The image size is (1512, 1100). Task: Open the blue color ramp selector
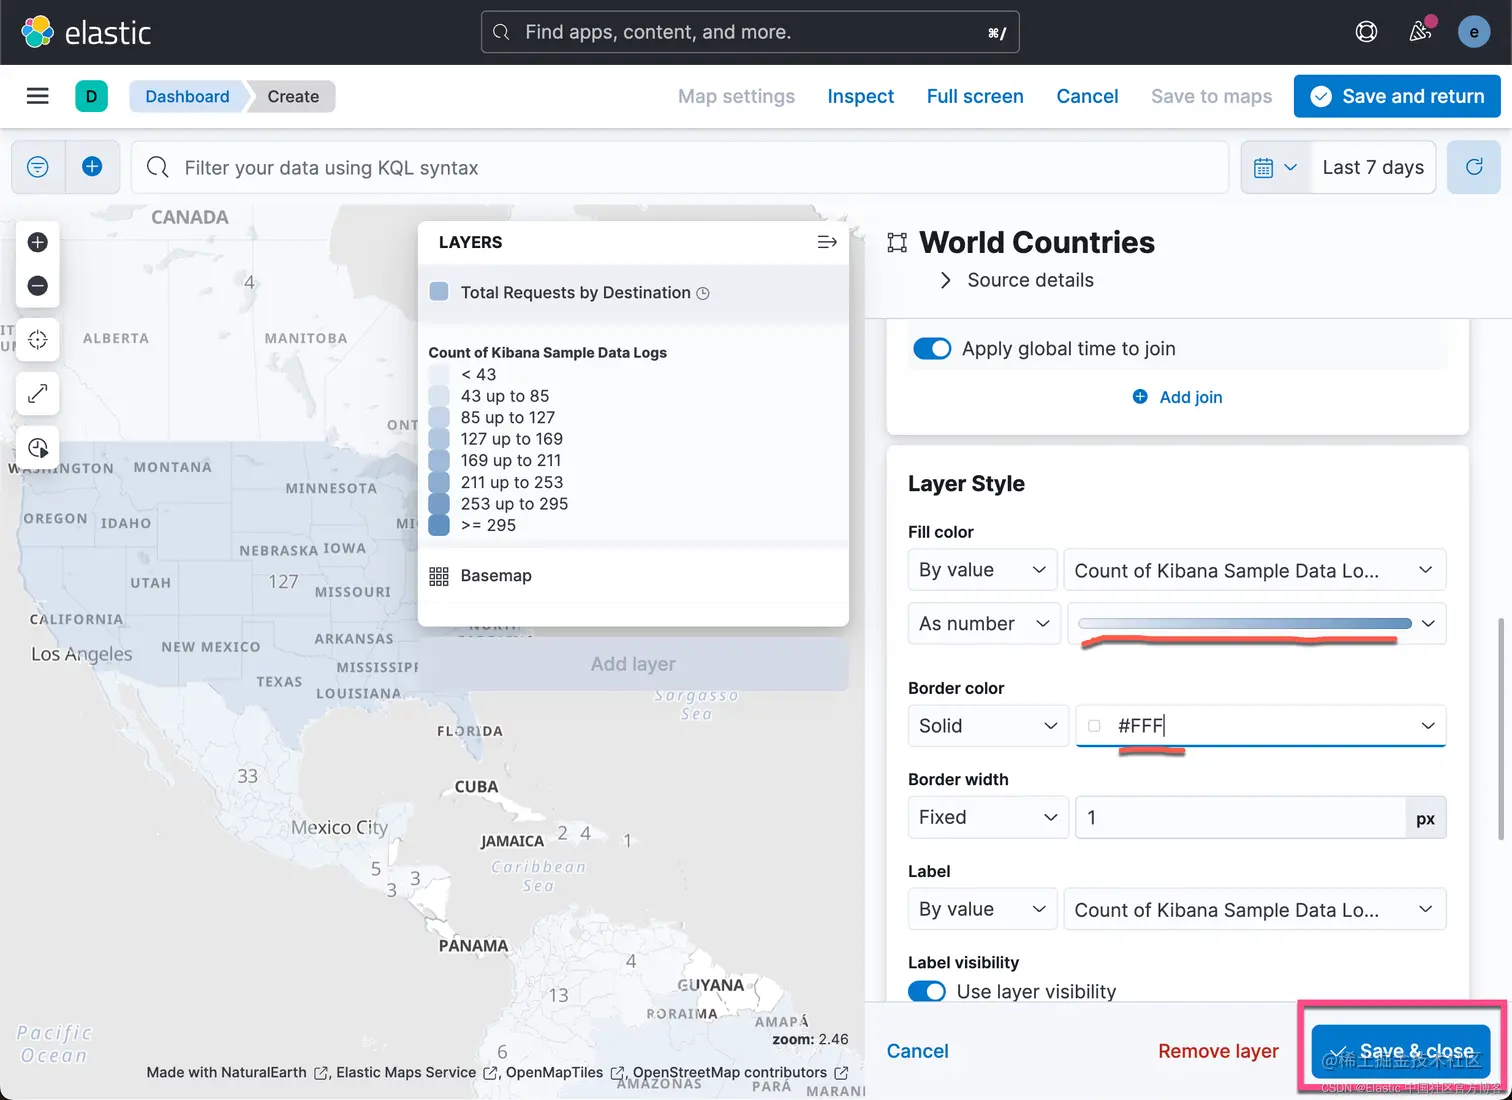coord(1257,624)
